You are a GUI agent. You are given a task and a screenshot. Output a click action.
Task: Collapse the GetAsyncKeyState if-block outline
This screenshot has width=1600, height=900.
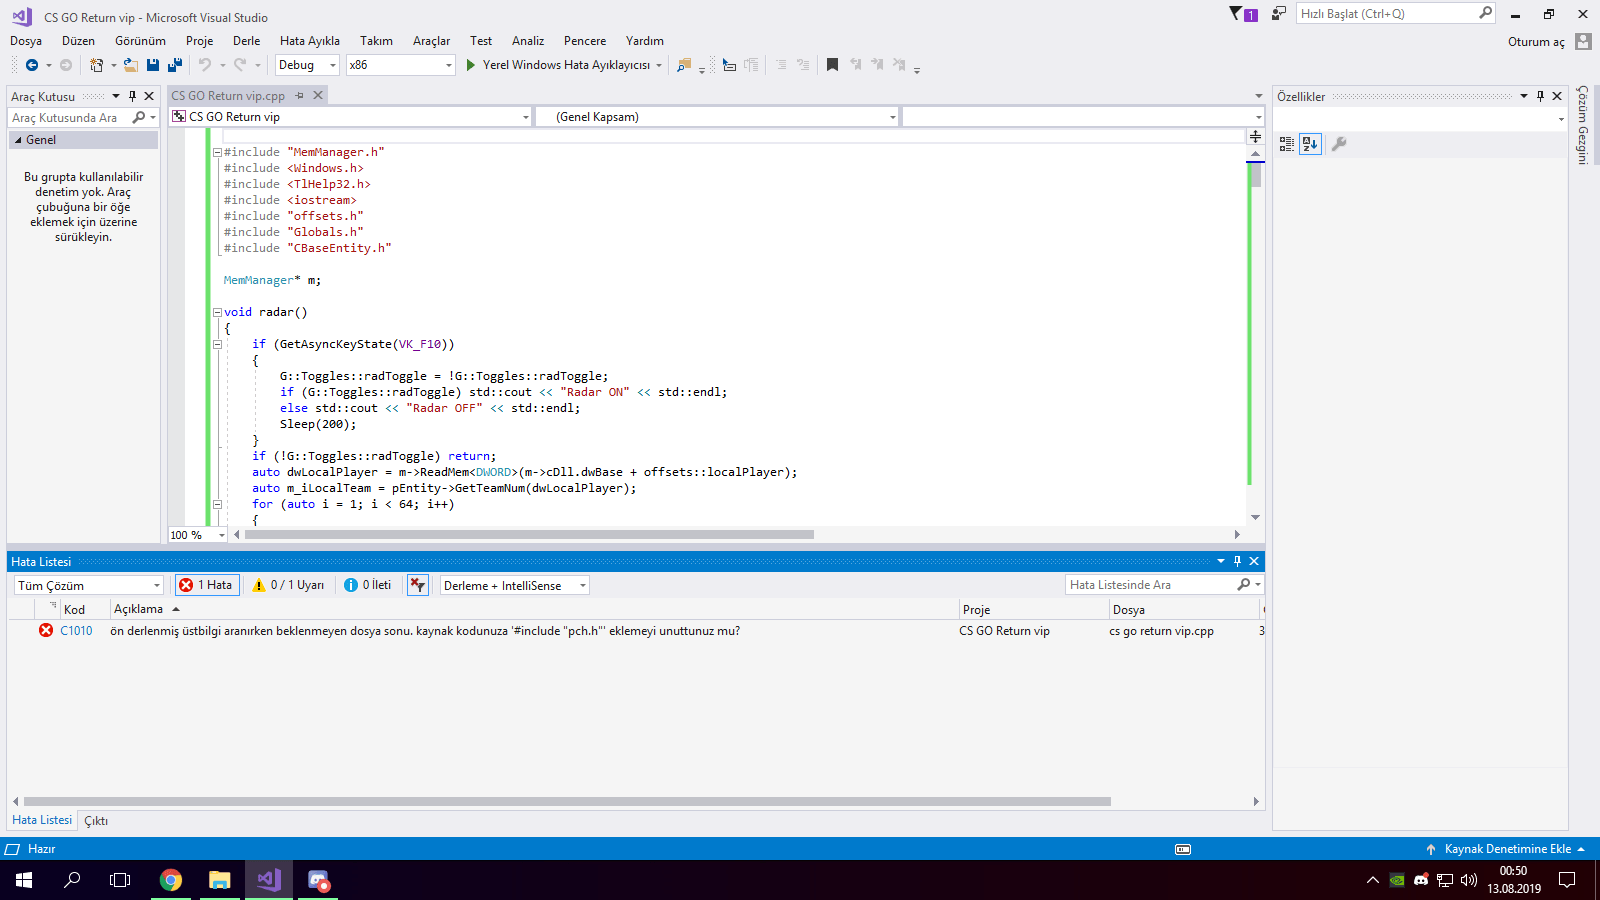217,345
